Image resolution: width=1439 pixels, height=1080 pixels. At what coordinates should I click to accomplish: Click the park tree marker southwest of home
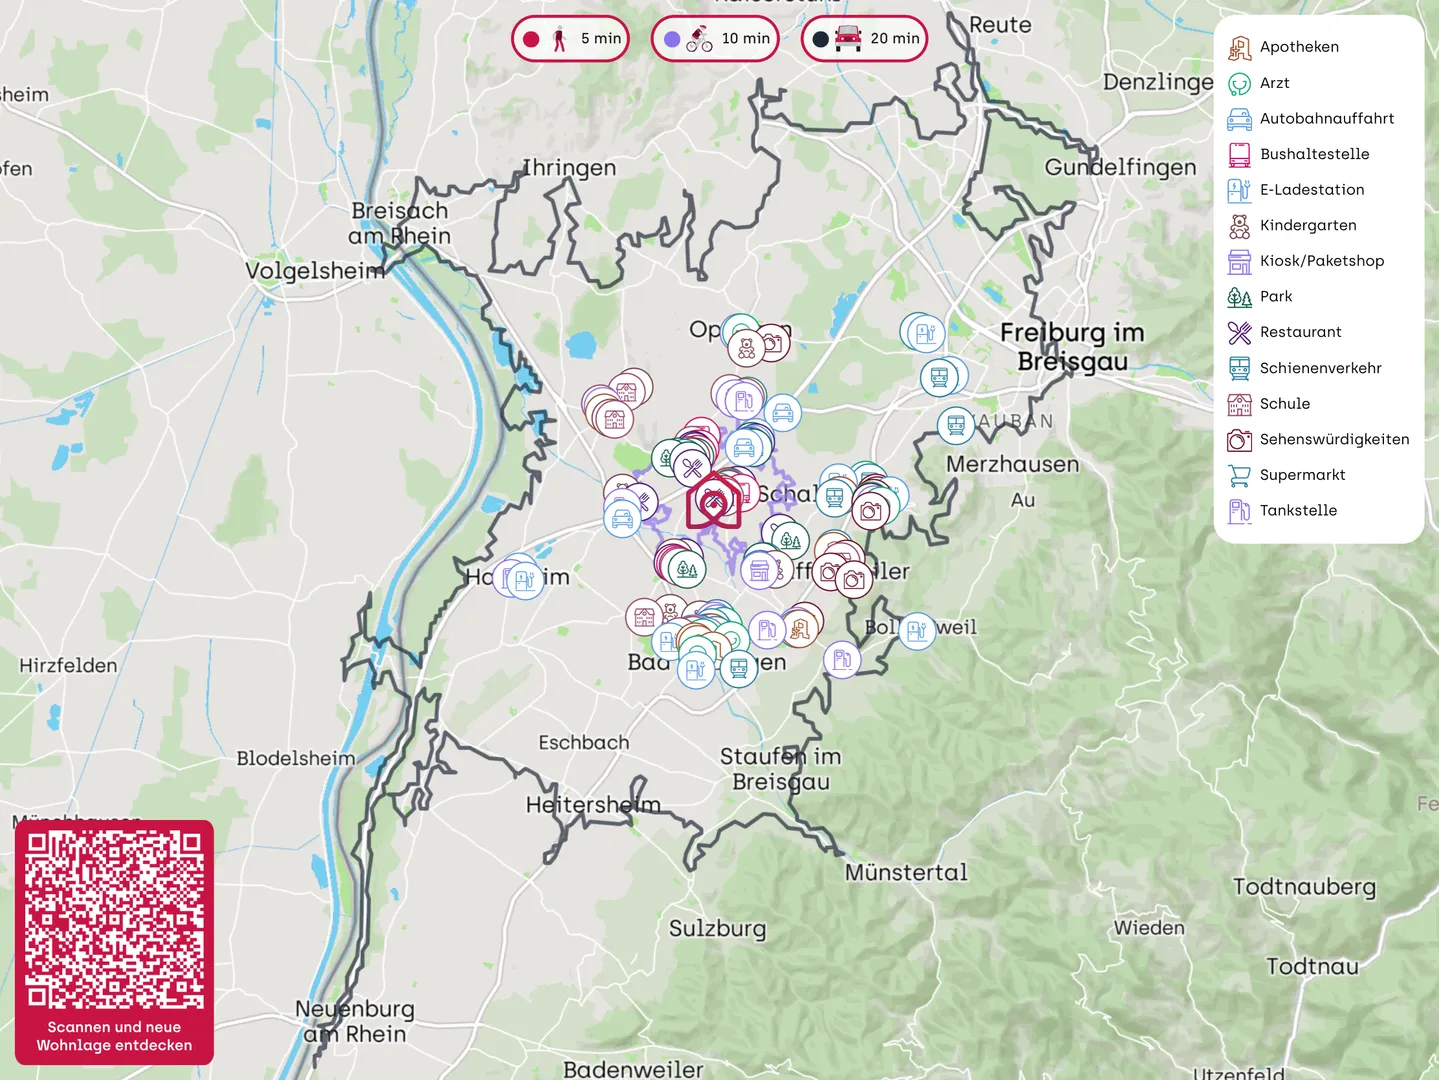click(687, 570)
